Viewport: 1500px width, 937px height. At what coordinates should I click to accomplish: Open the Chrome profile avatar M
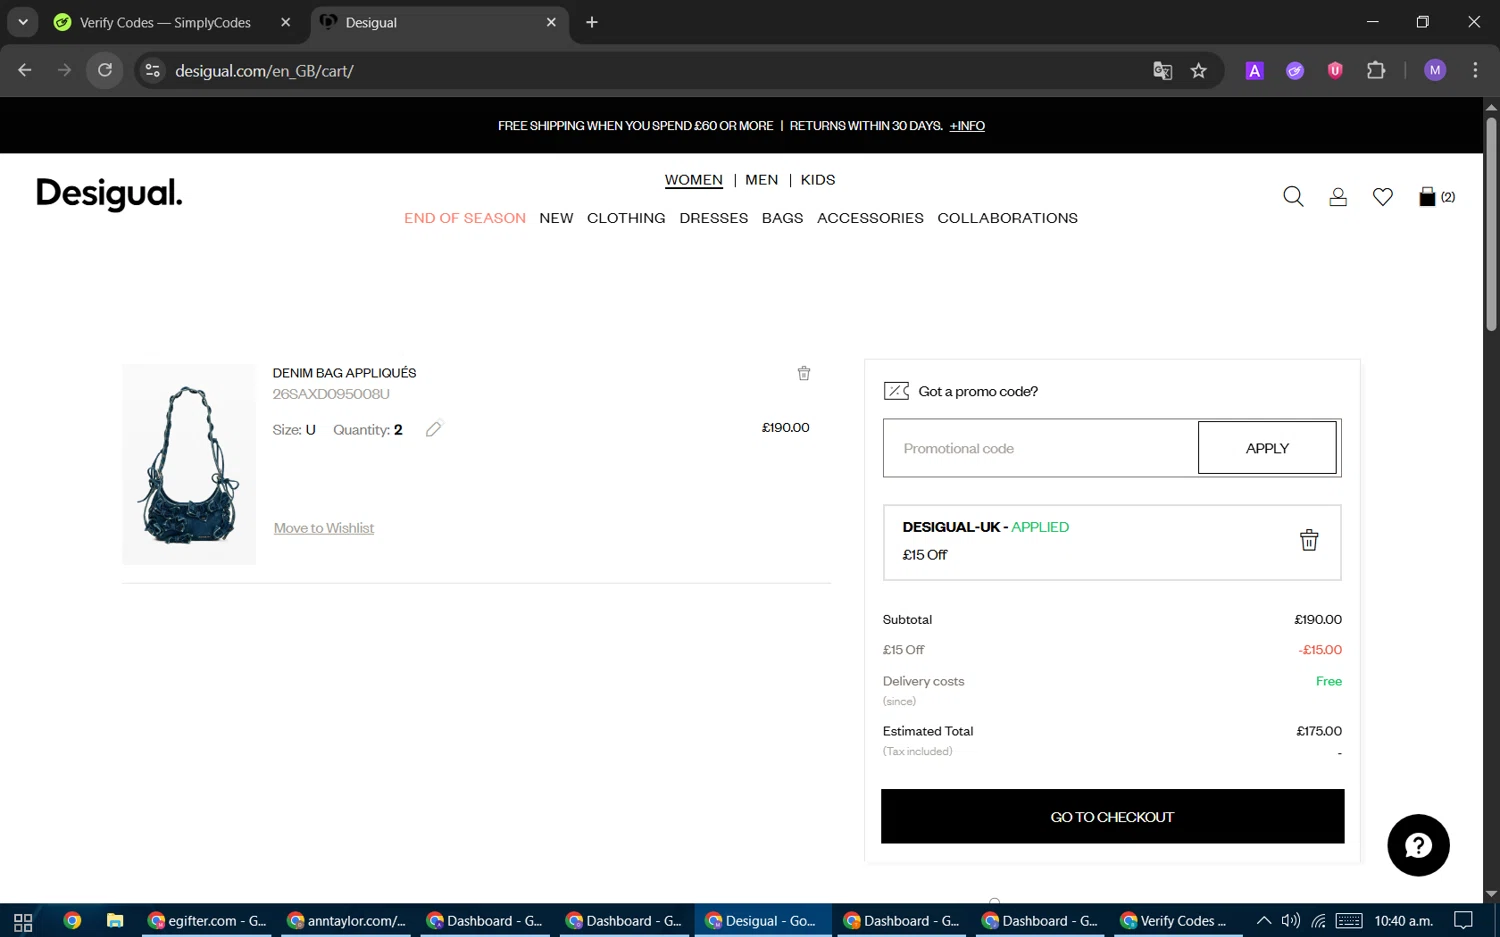click(x=1435, y=70)
